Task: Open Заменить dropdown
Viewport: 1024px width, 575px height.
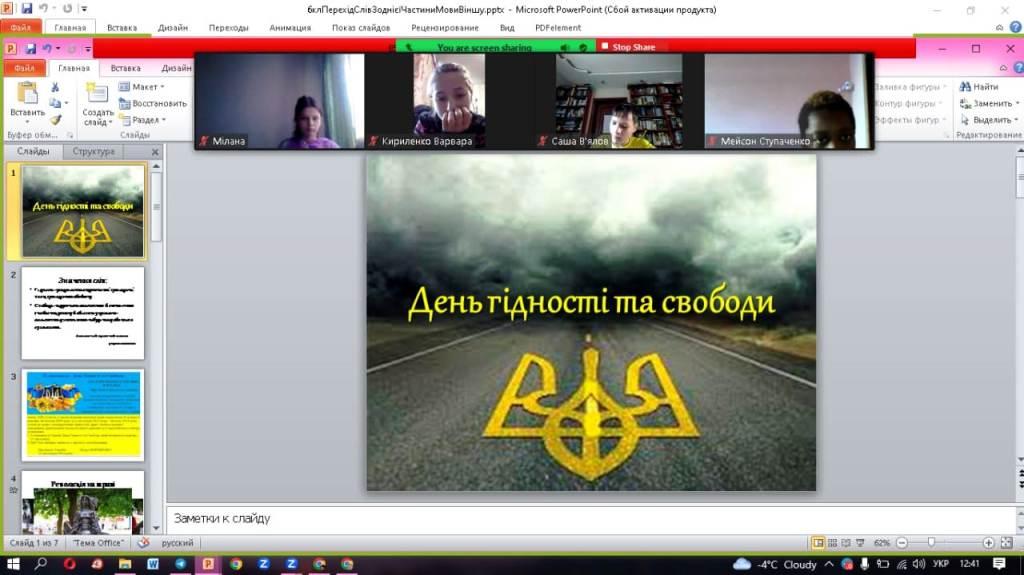Action: (x=989, y=103)
